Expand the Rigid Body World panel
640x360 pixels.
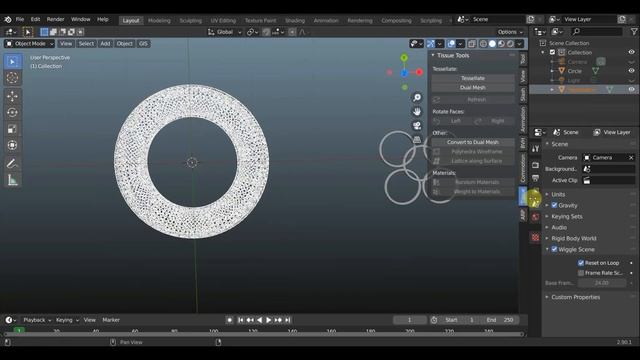click(573, 238)
